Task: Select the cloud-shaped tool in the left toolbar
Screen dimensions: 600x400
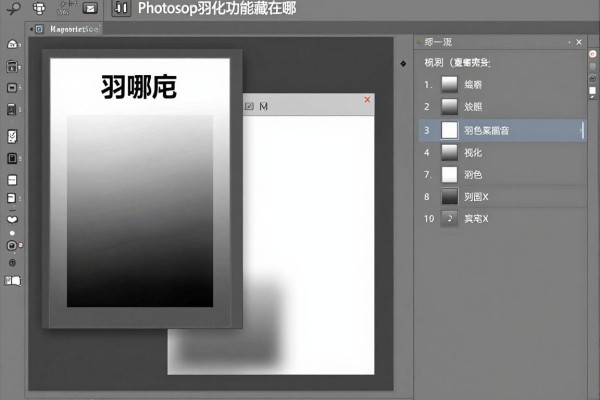Action: [12, 44]
